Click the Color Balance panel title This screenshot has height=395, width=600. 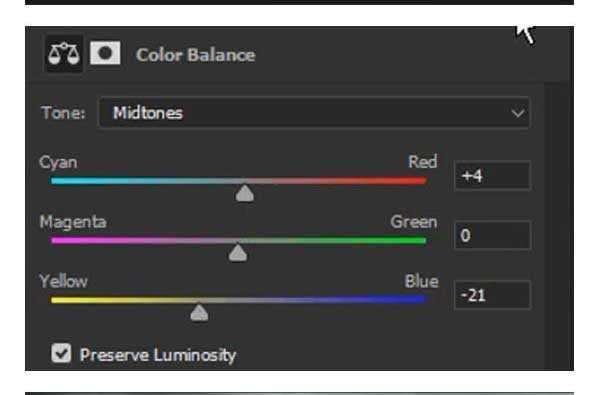pos(196,55)
